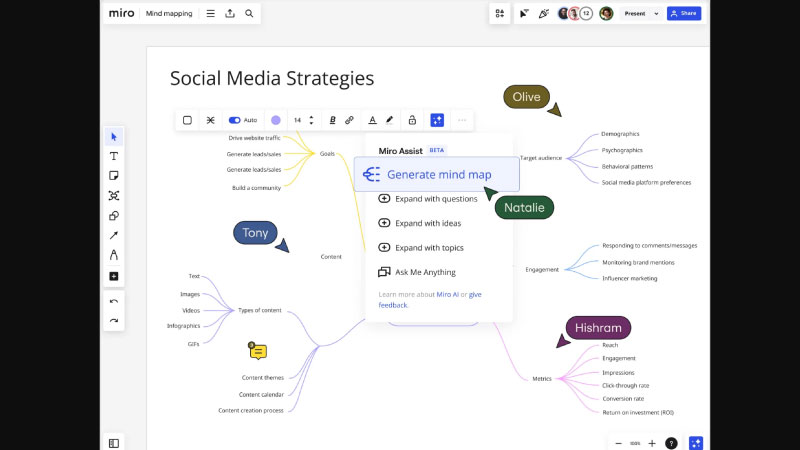The image size is (800, 450).
Task: Select the Goals mind map node
Action: pyautogui.click(x=327, y=154)
